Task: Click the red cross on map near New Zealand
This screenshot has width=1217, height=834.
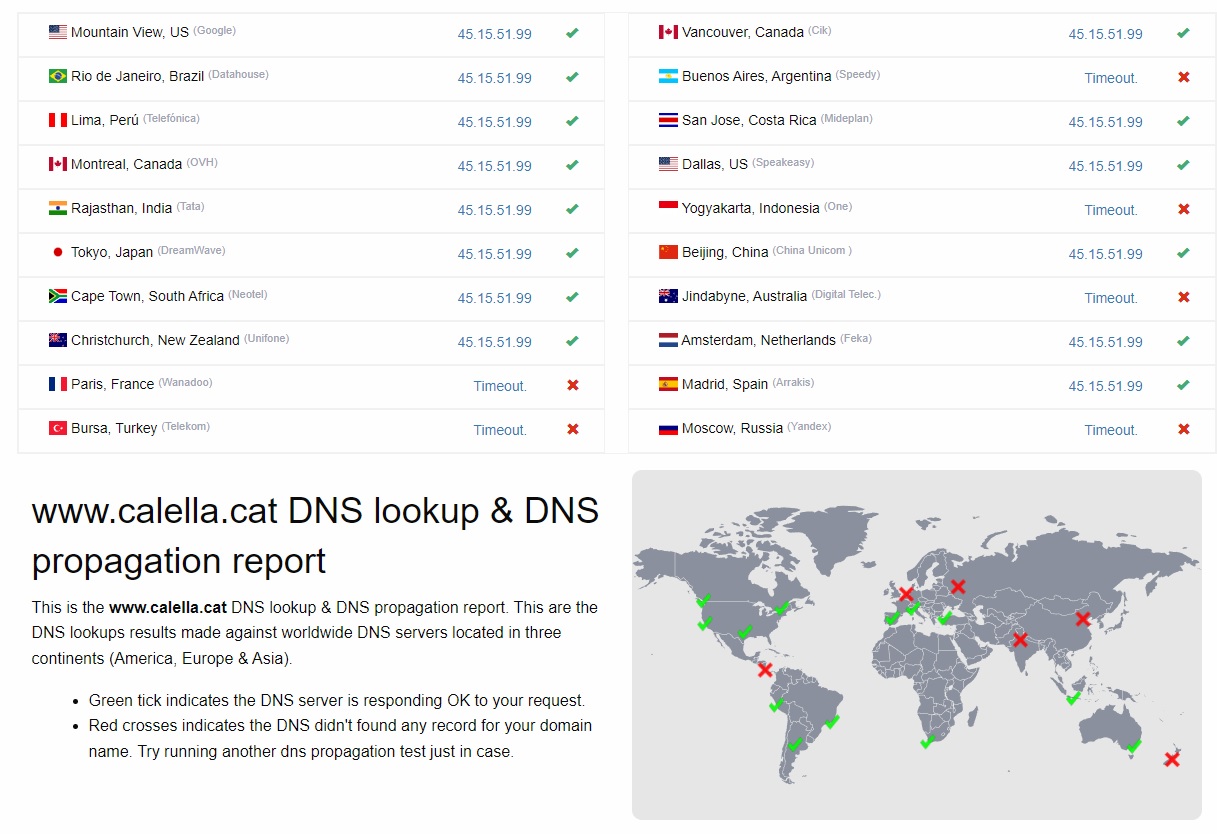Action: coord(1172,760)
